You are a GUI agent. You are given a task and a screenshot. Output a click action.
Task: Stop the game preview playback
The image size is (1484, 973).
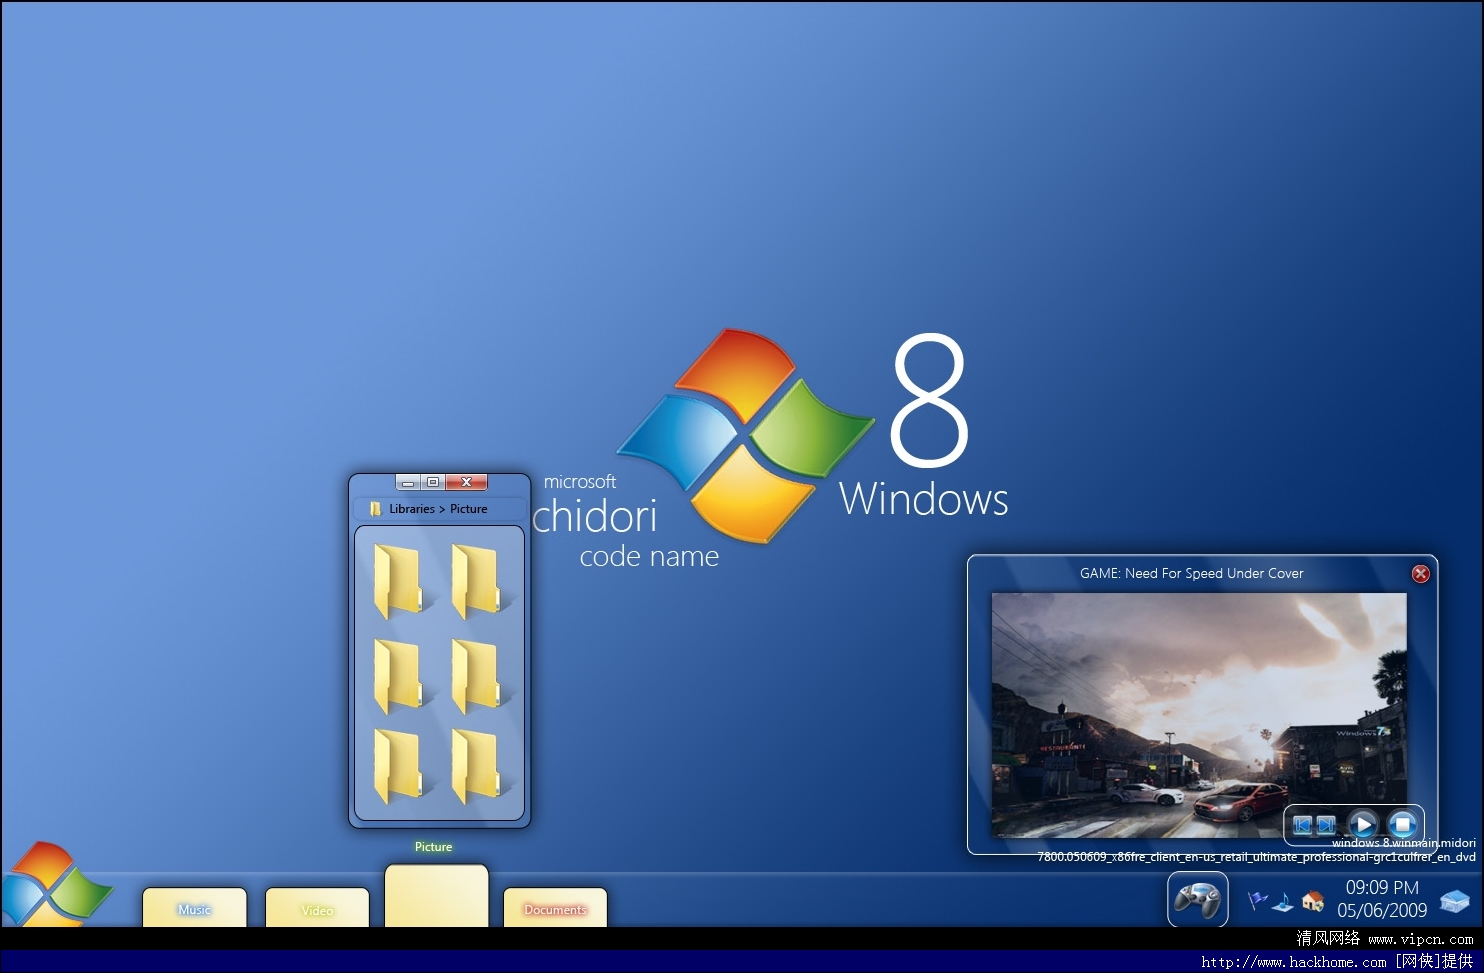point(1402,824)
